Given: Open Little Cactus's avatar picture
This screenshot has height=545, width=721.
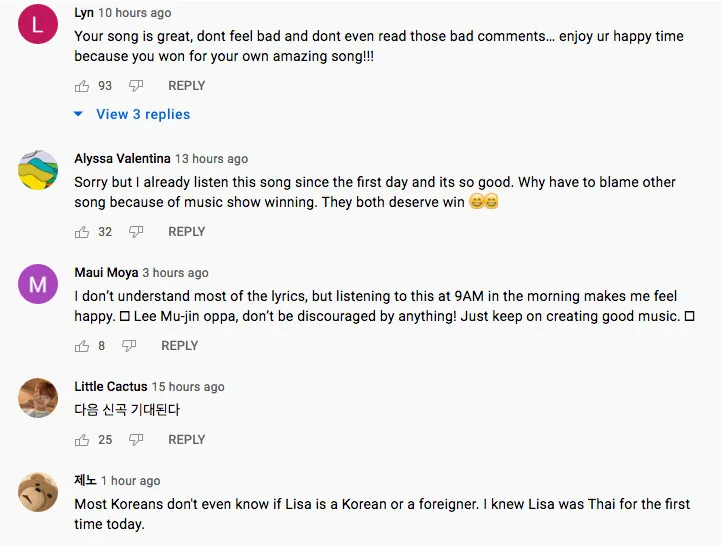Looking at the screenshot, I should (x=38, y=399).
